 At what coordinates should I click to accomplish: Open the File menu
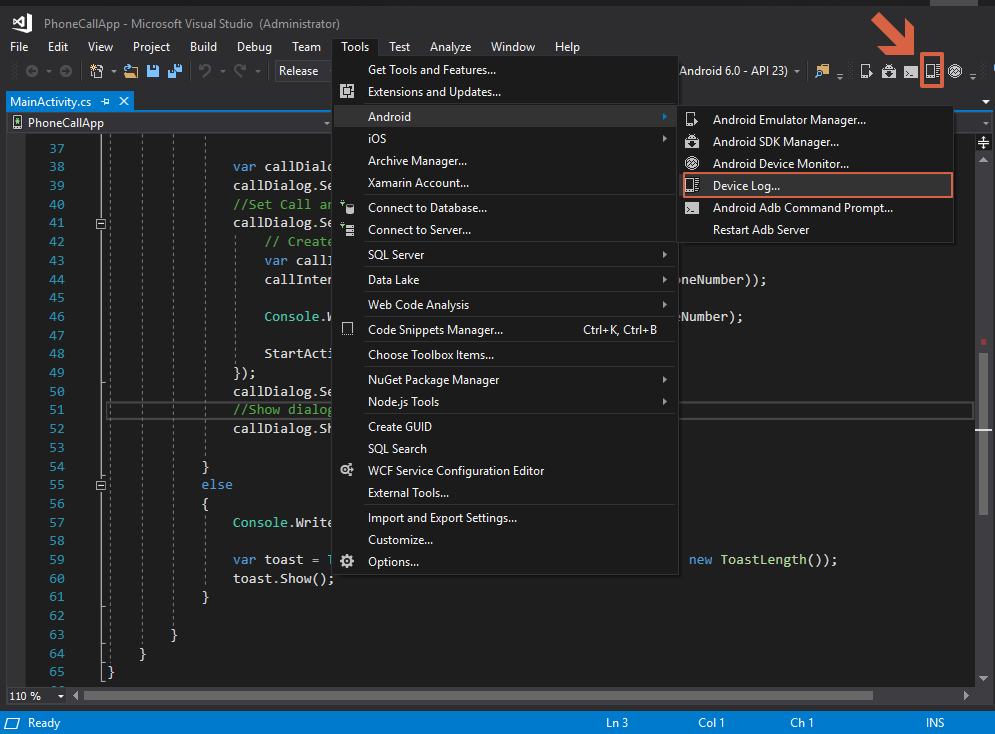point(19,47)
